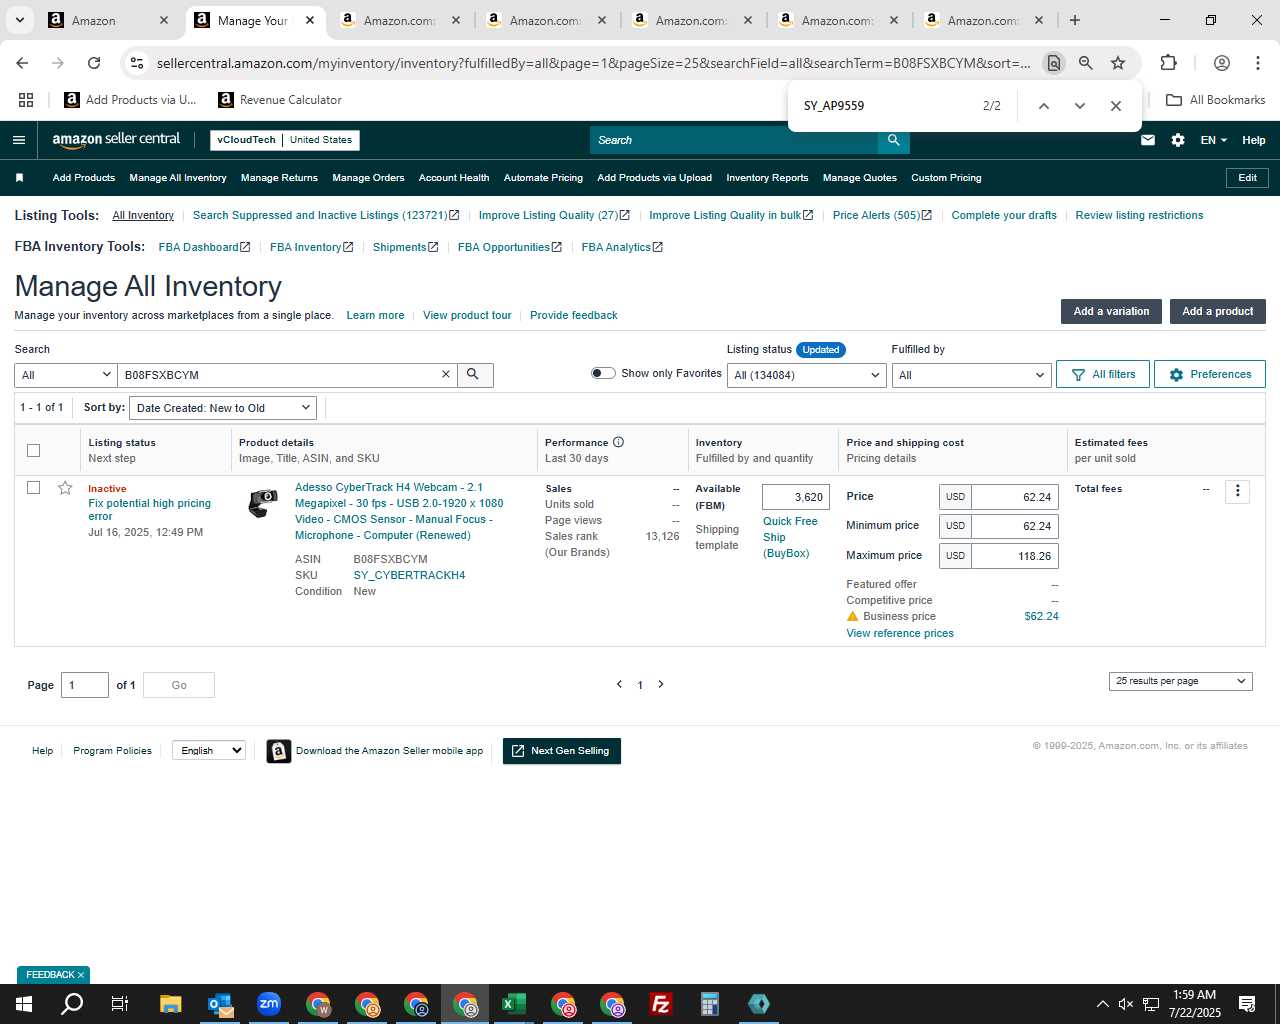Click the inventory search magnifier button
1280x1024 pixels.
[473, 374]
